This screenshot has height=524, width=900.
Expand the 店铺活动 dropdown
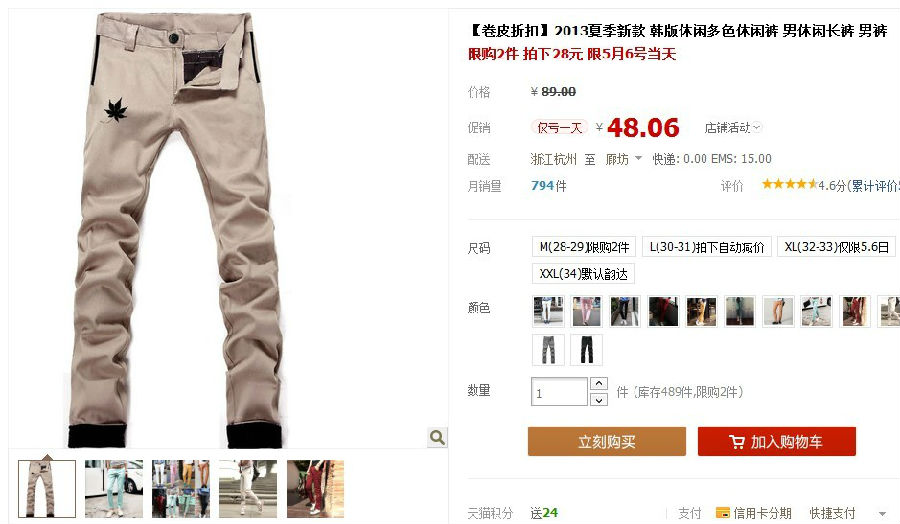pyautogui.click(x=733, y=127)
